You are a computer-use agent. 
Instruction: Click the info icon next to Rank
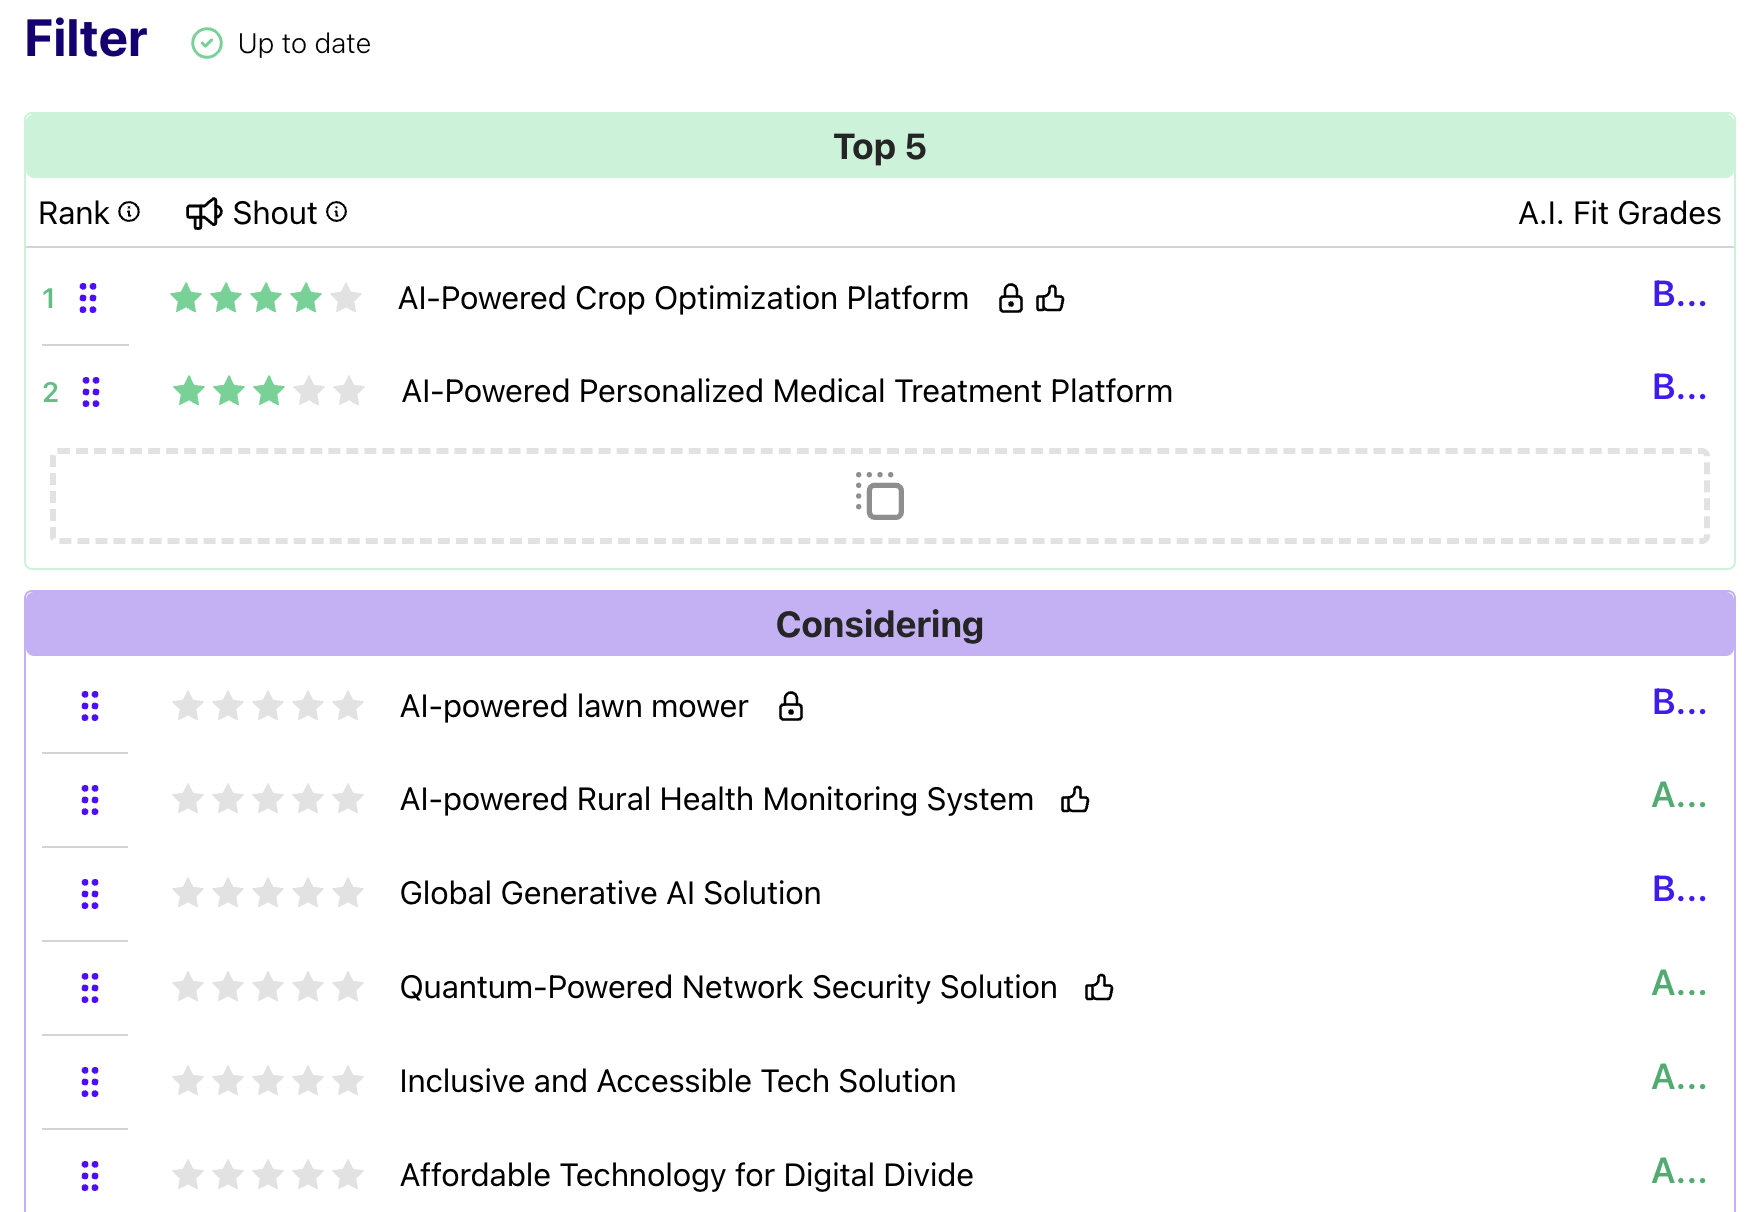pos(129,212)
